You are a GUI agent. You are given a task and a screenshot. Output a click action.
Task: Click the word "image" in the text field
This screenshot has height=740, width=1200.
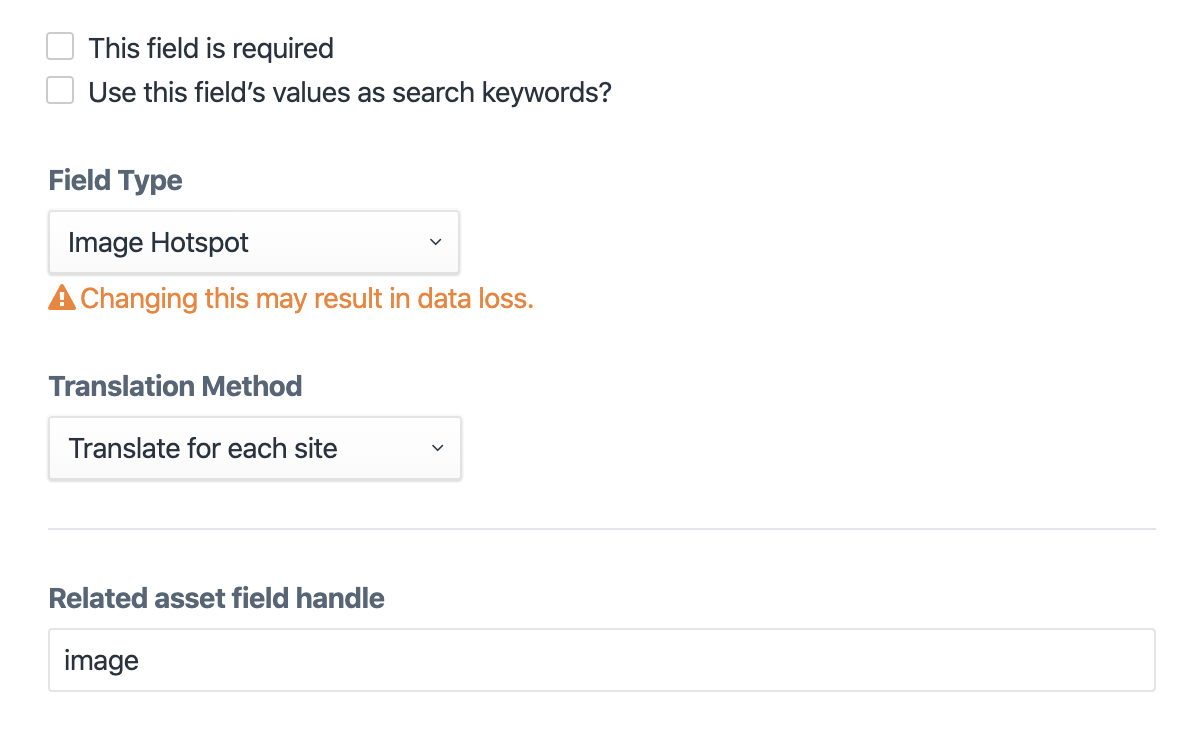101,661
